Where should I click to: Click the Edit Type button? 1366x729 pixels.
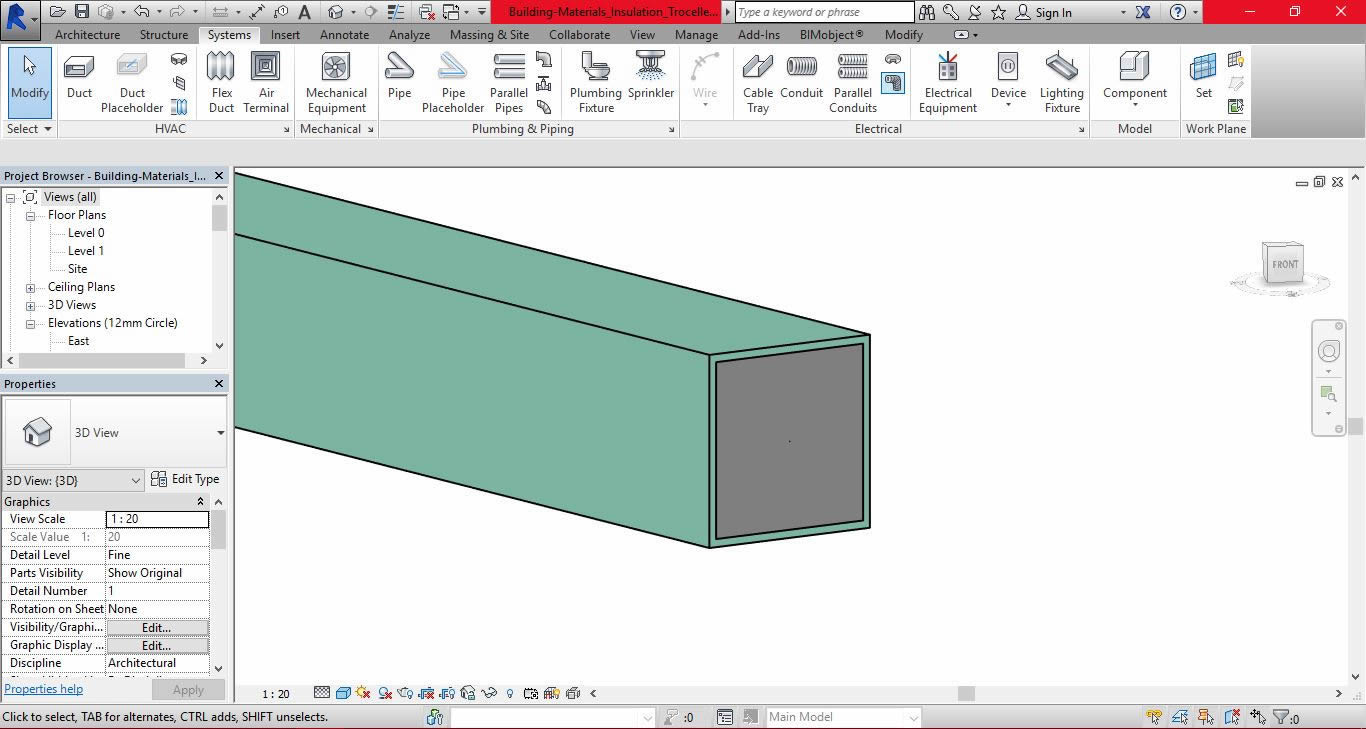tap(185, 479)
